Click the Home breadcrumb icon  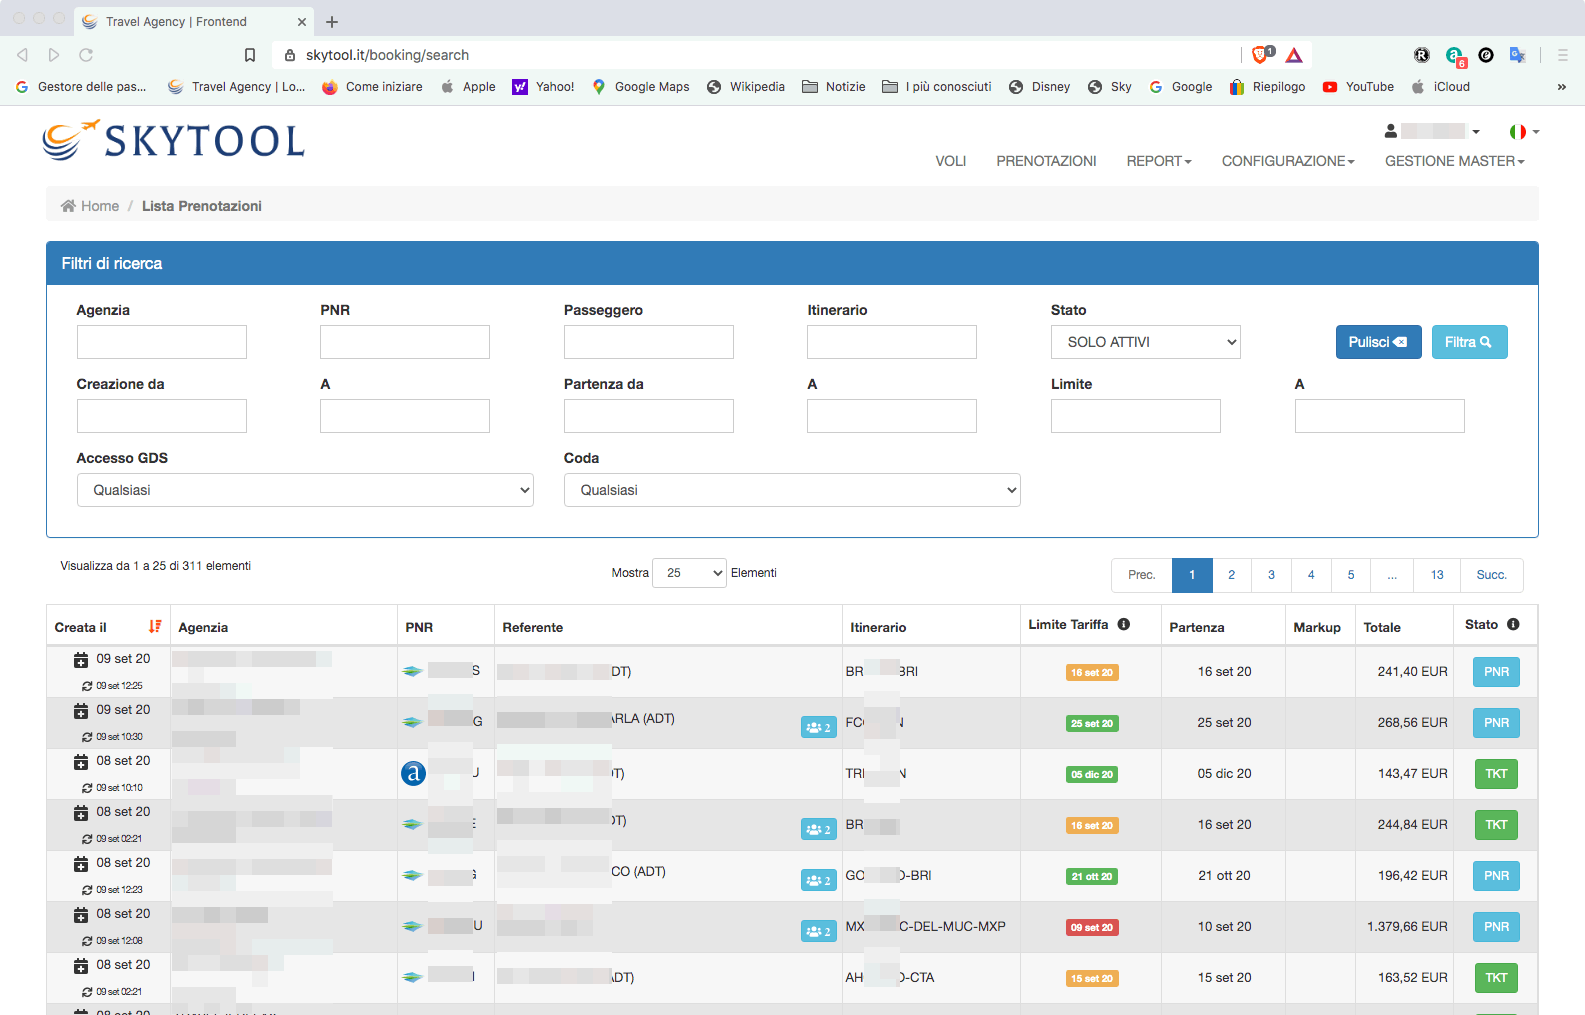coord(68,206)
